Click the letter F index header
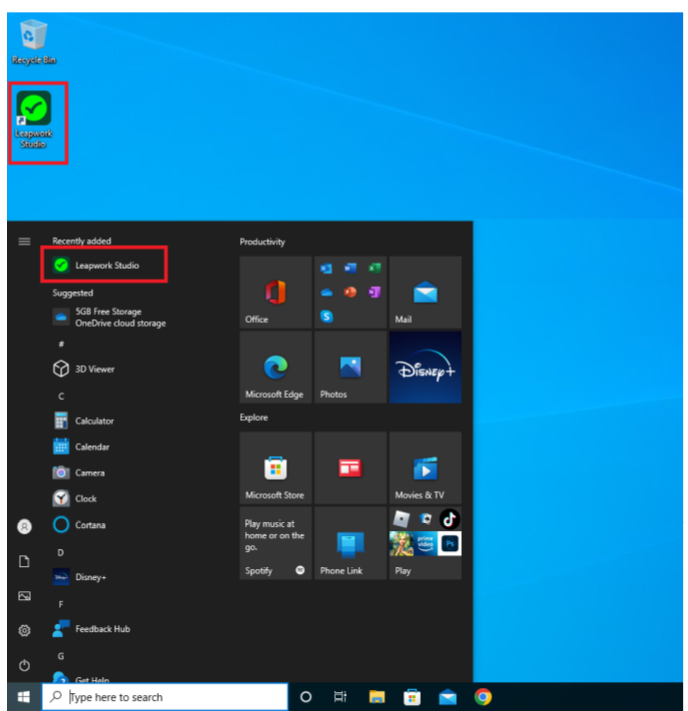 click(61, 604)
